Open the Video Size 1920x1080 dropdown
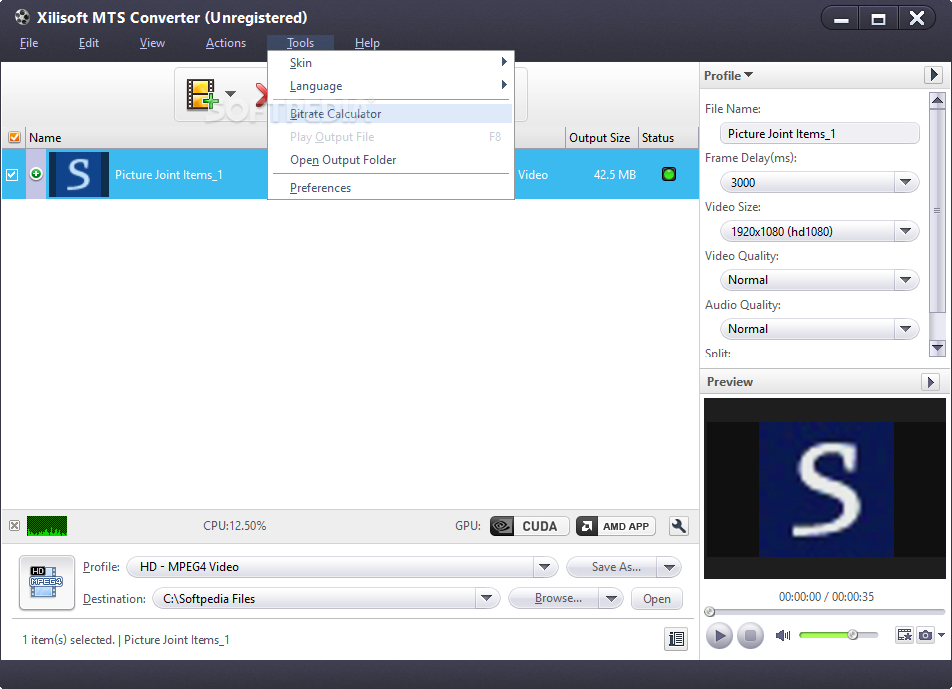Viewport: 952px width, 689px height. point(905,231)
